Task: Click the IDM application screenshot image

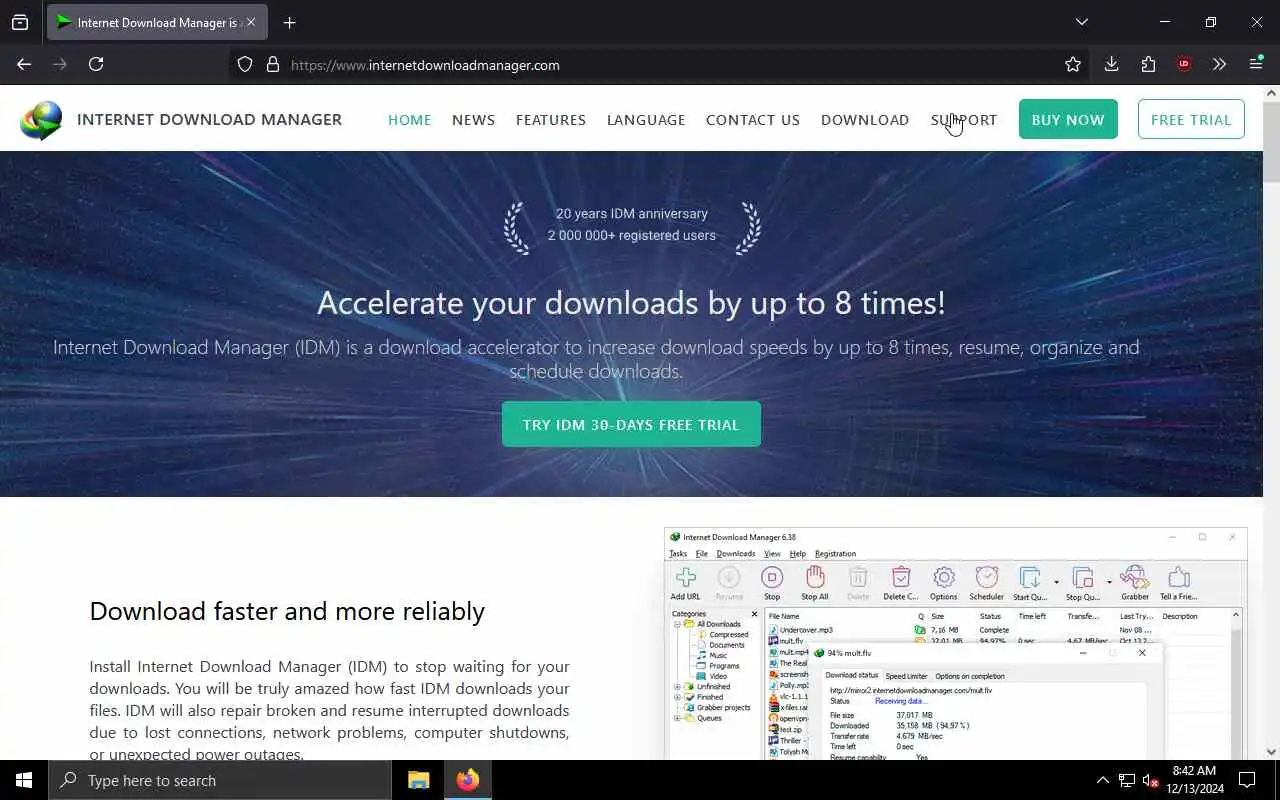Action: (x=956, y=643)
